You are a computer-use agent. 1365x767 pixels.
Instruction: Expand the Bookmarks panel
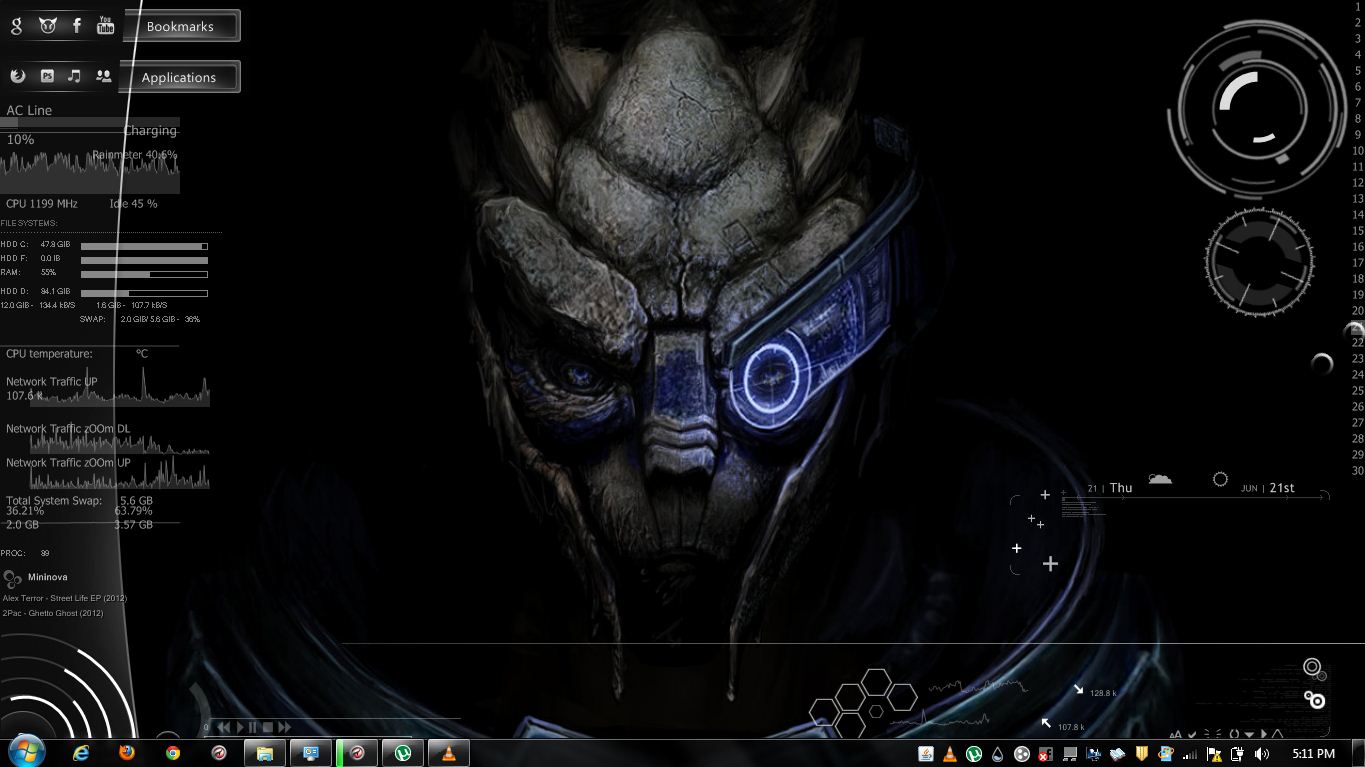pos(181,25)
